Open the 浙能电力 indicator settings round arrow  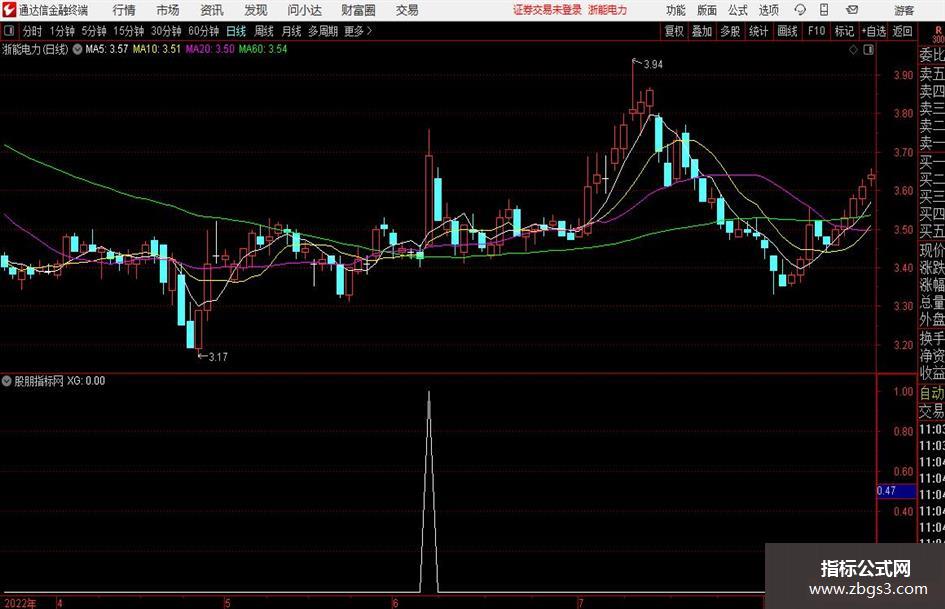(77, 49)
